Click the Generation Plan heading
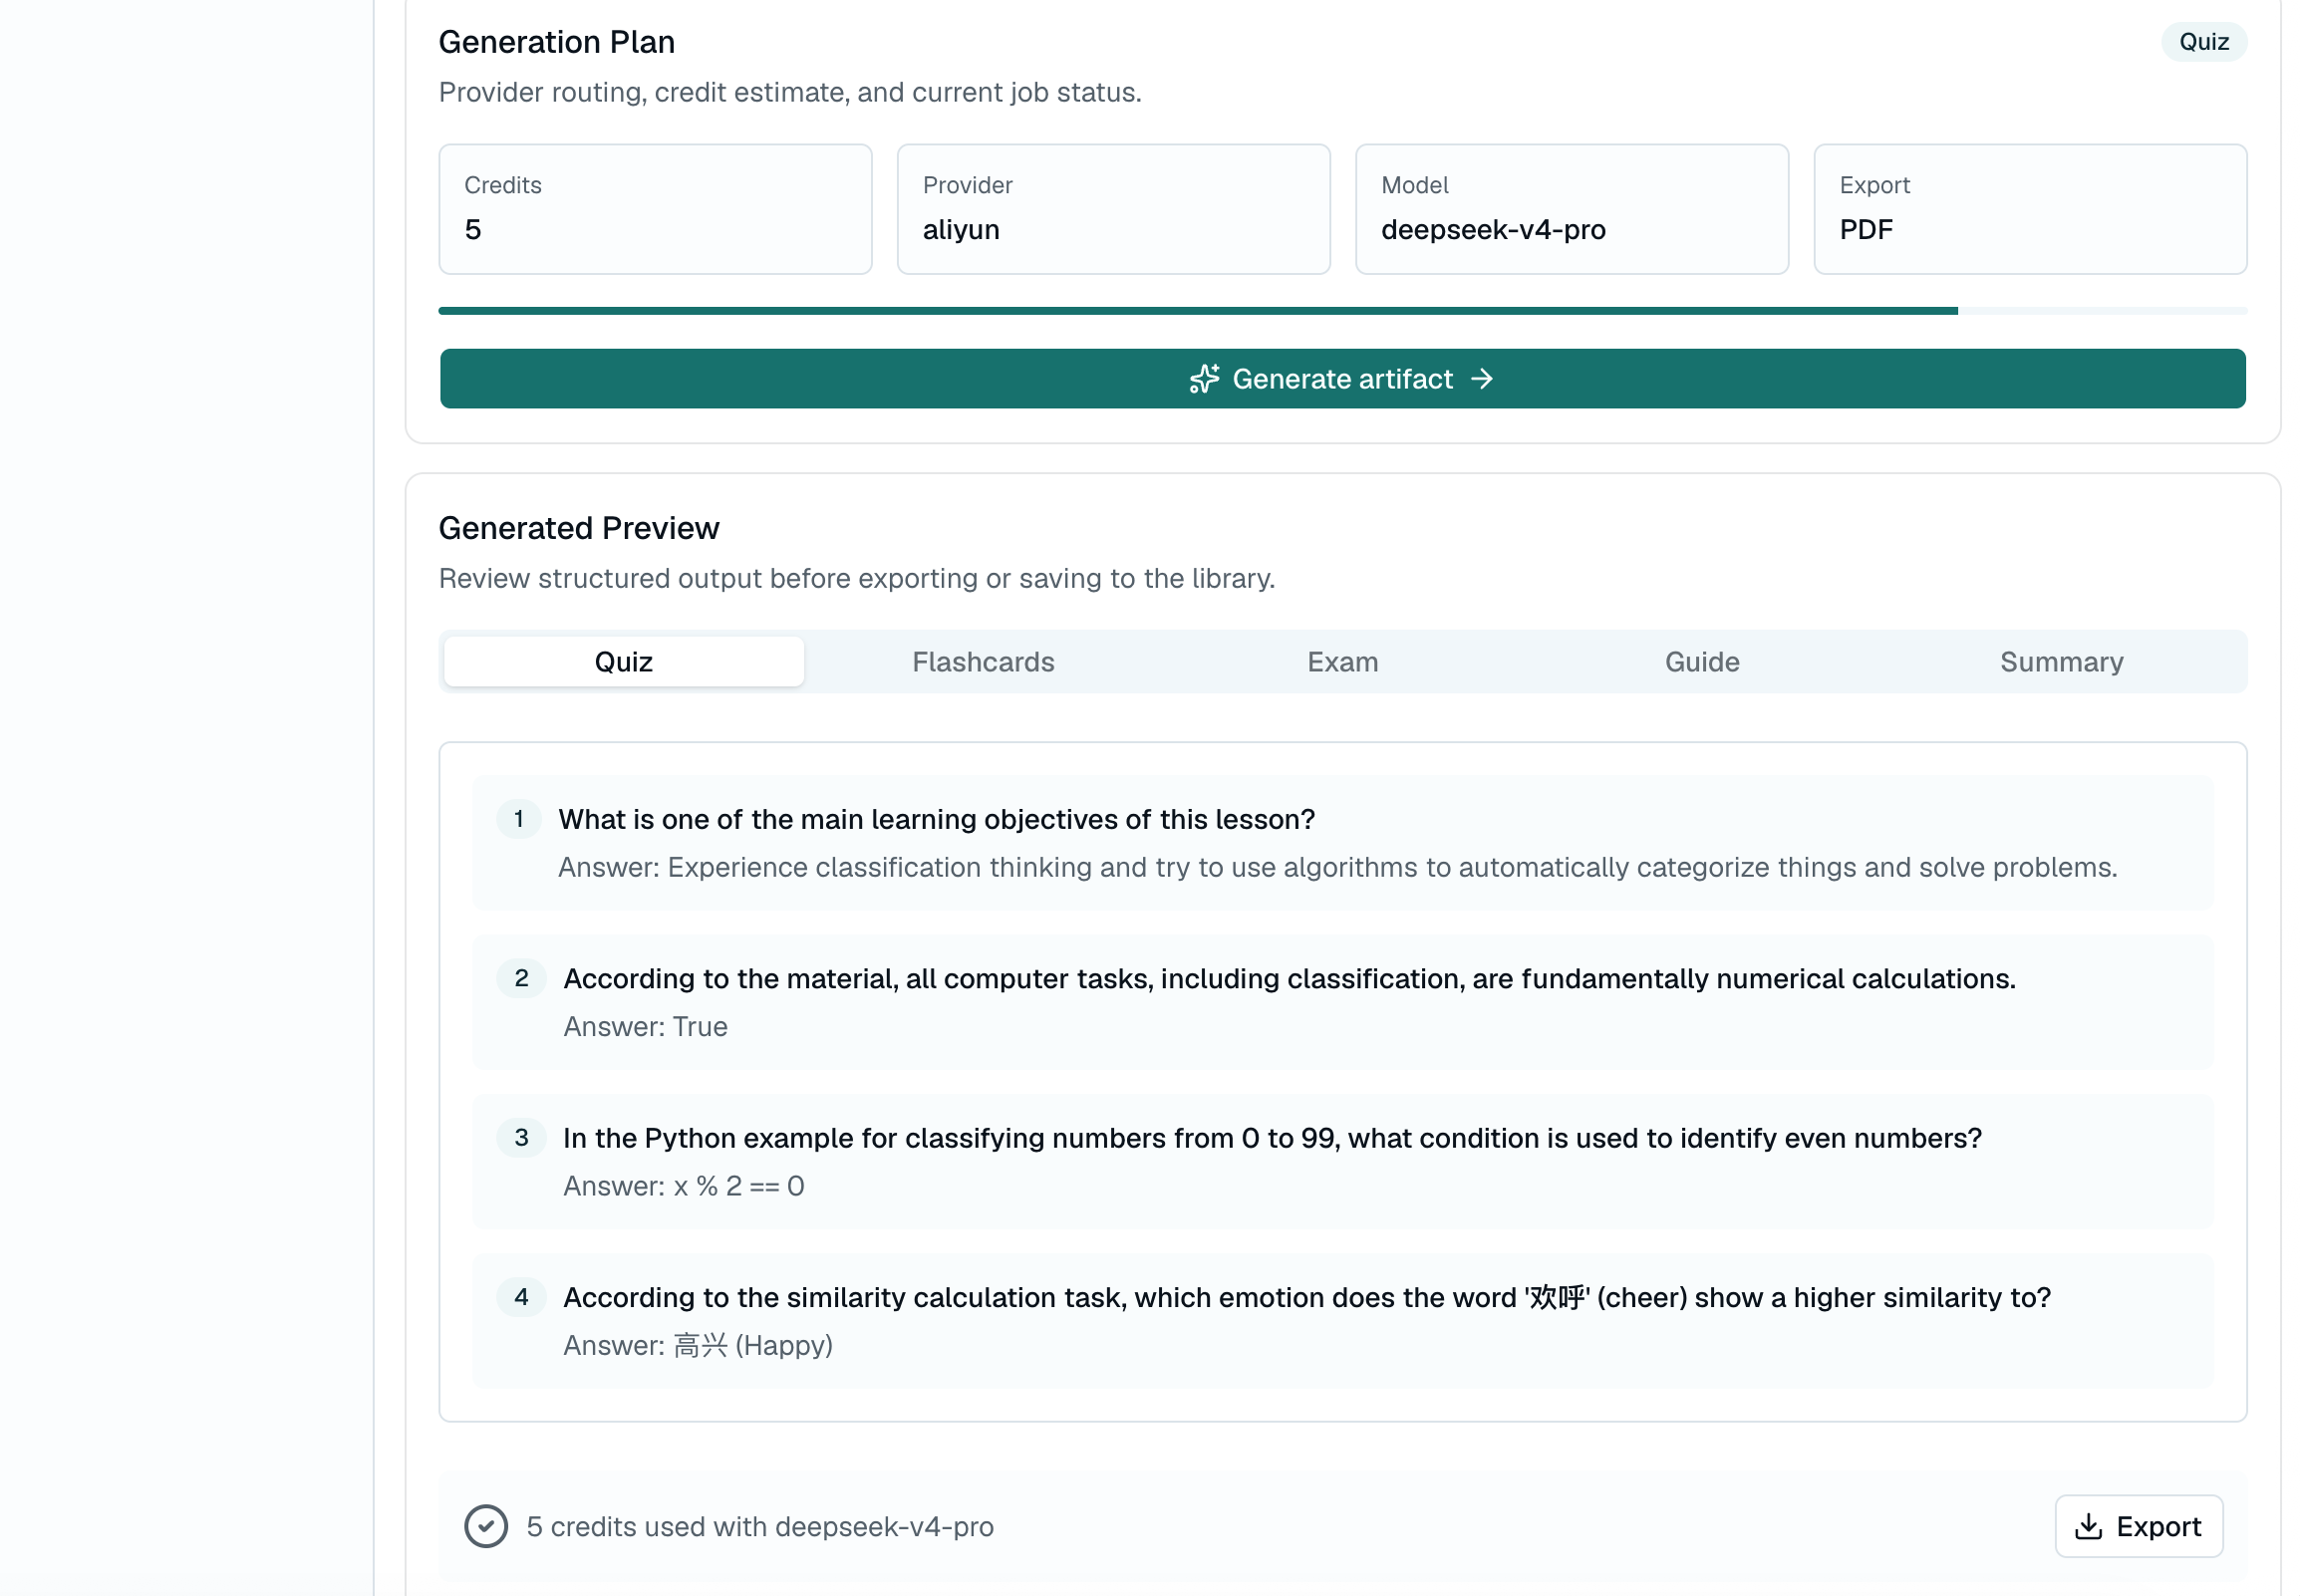The height and width of the screenshot is (1596, 2300). [557, 42]
